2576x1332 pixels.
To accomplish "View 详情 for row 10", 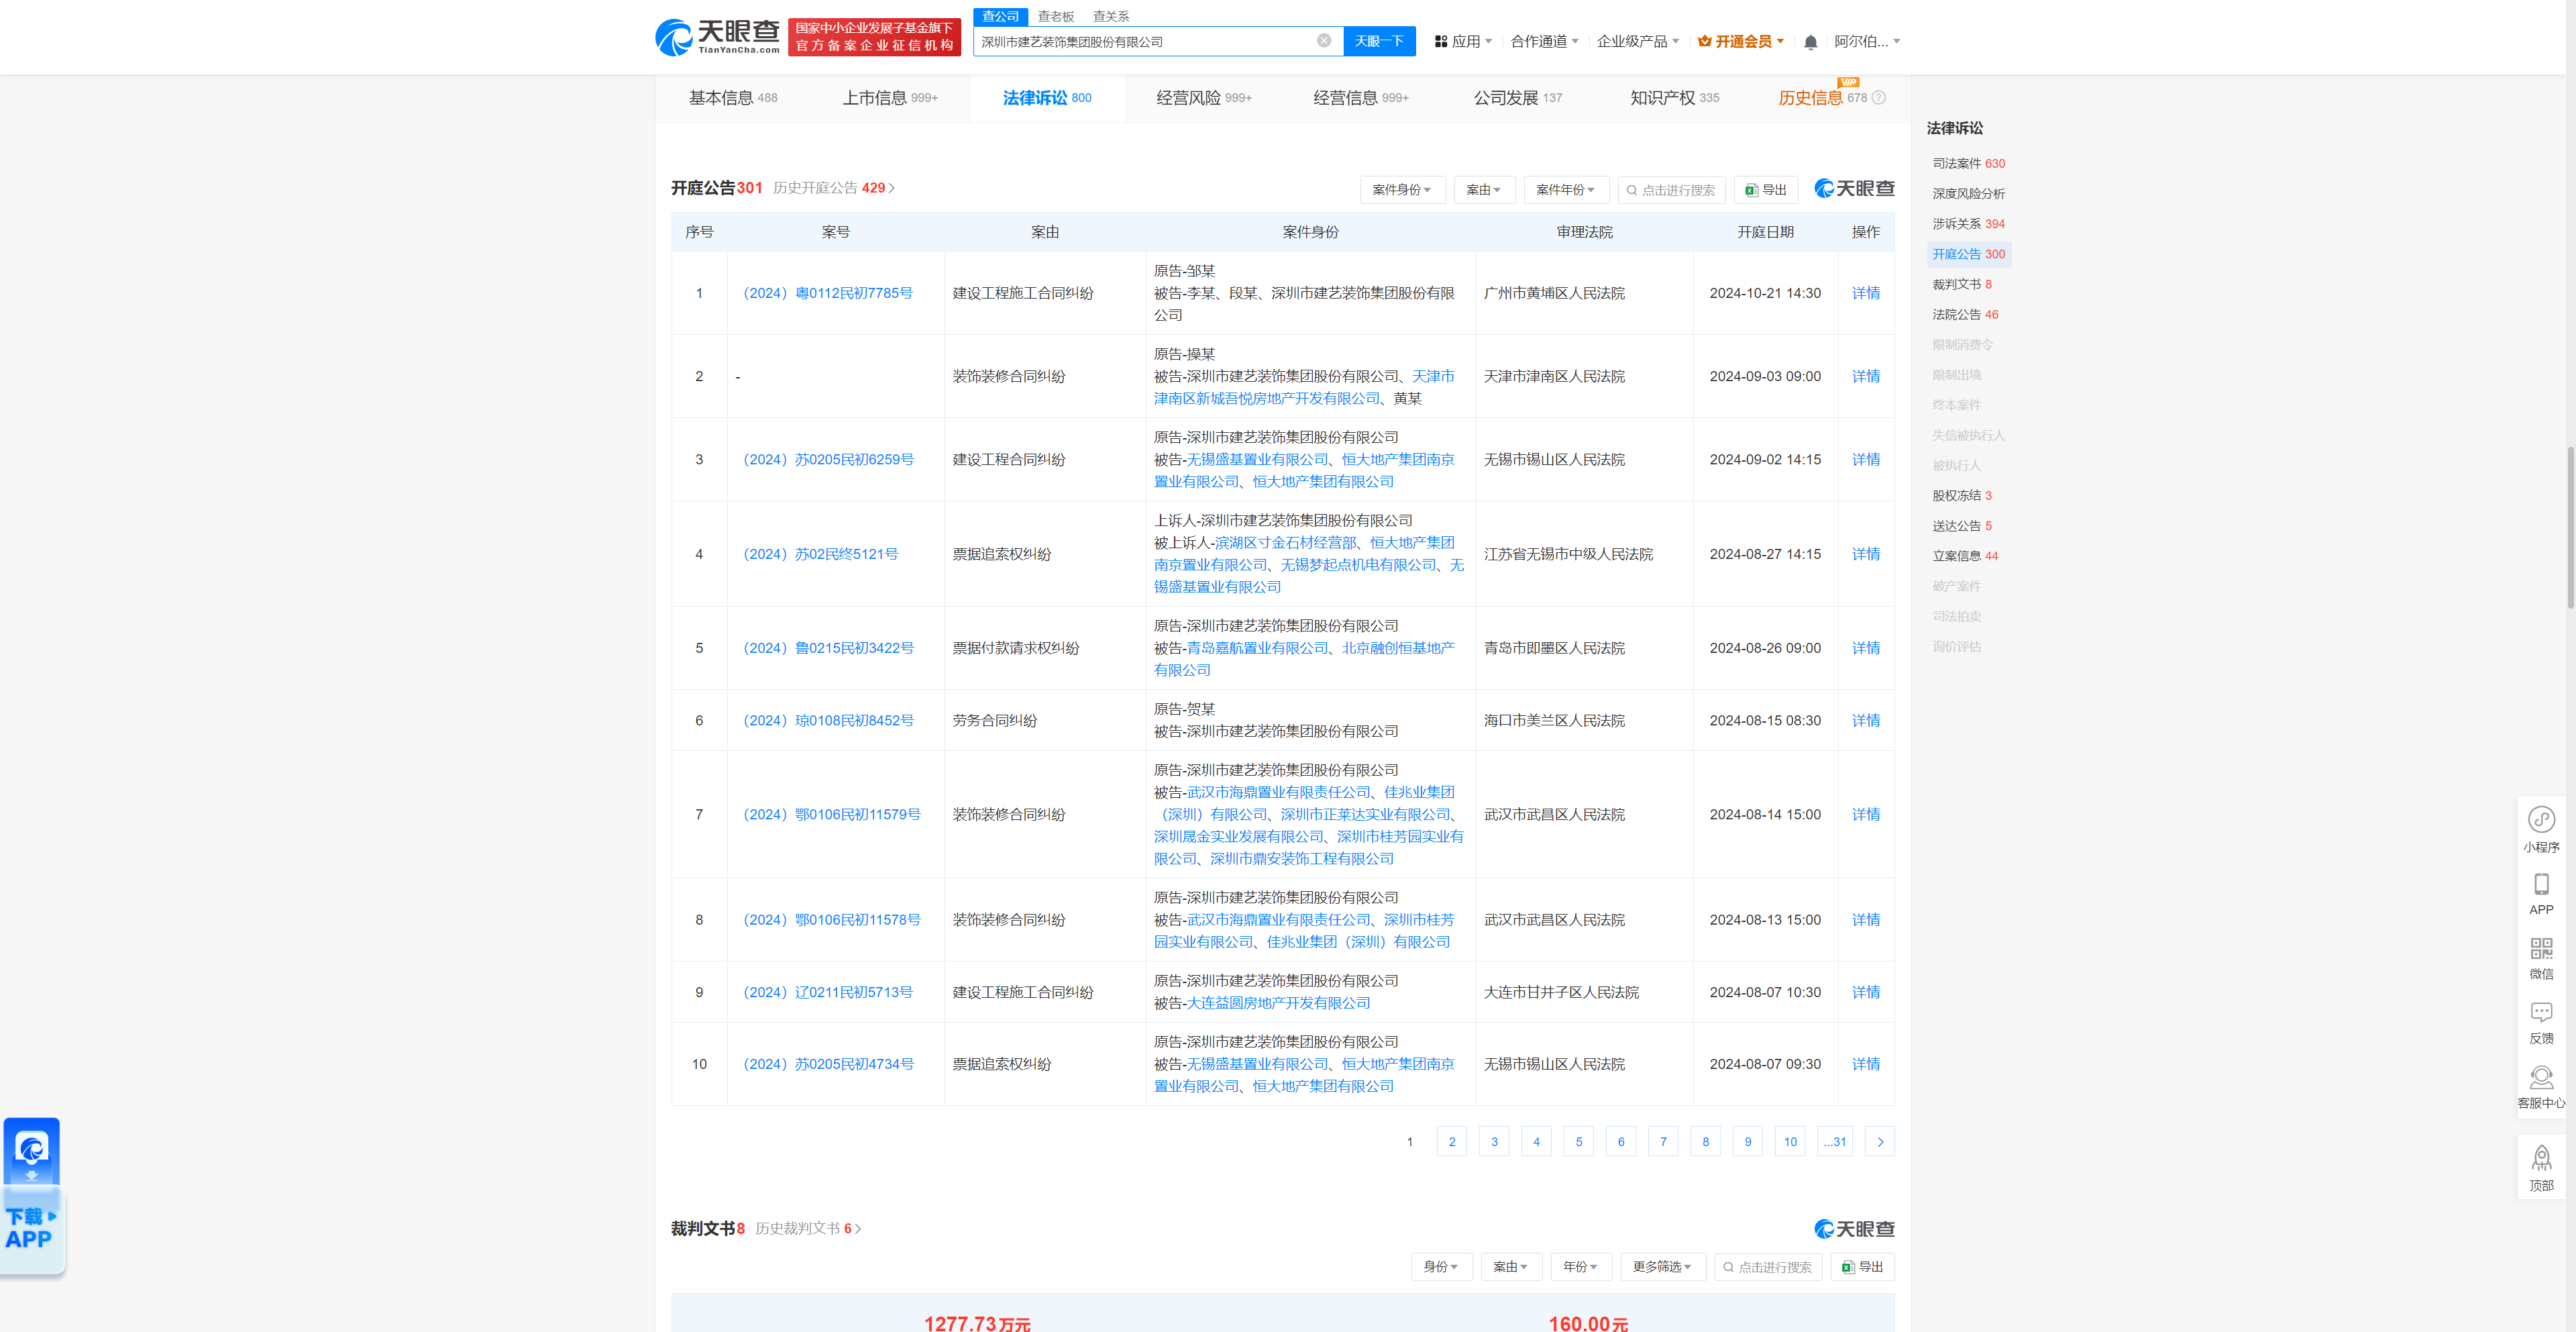I will (1865, 1064).
